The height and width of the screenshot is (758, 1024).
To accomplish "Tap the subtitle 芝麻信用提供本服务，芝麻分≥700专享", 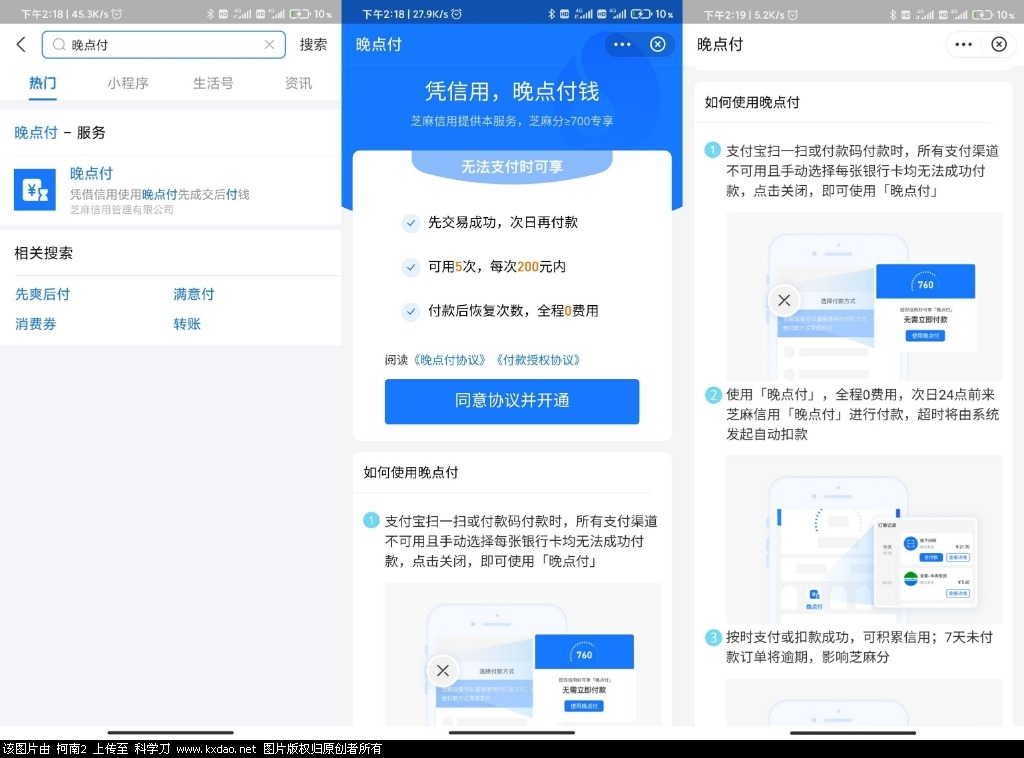I will coord(512,121).
